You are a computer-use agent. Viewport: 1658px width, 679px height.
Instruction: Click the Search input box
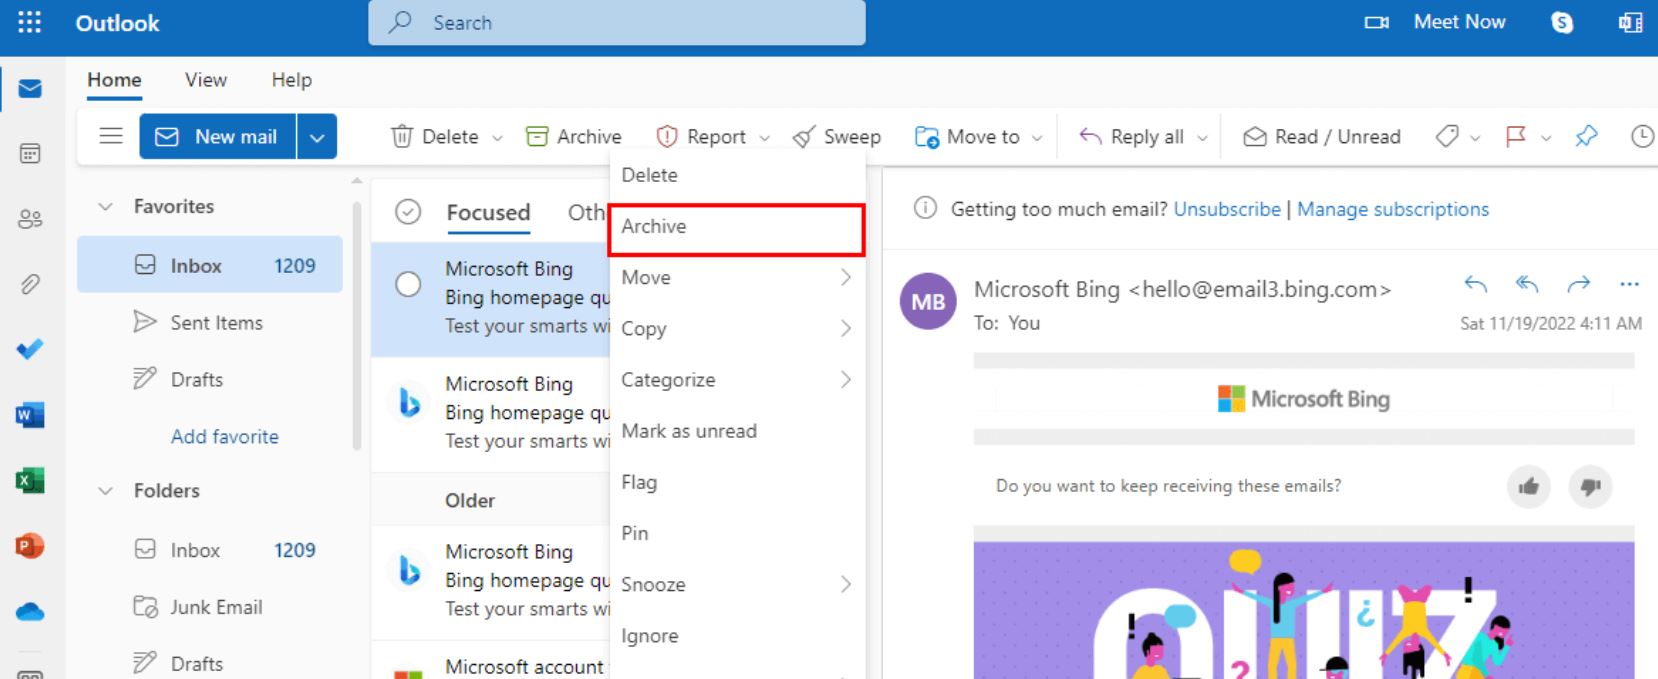(617, 22)
